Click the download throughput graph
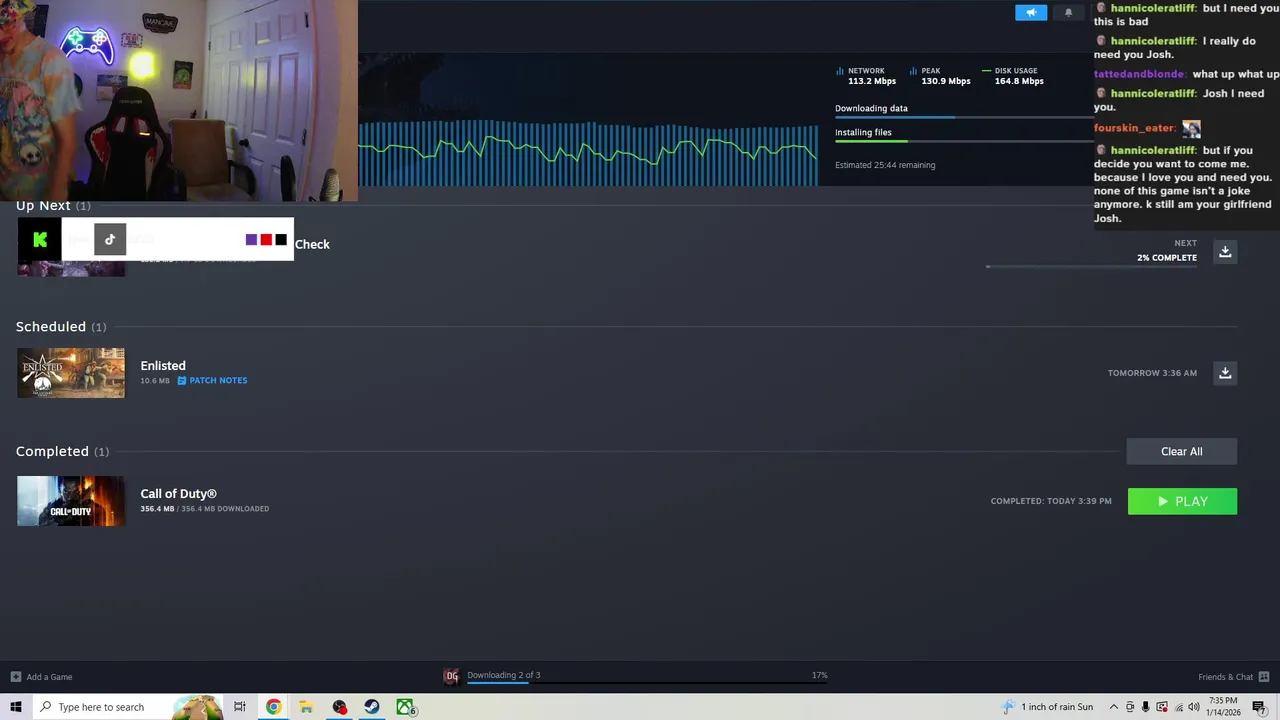 coord(588,153)
